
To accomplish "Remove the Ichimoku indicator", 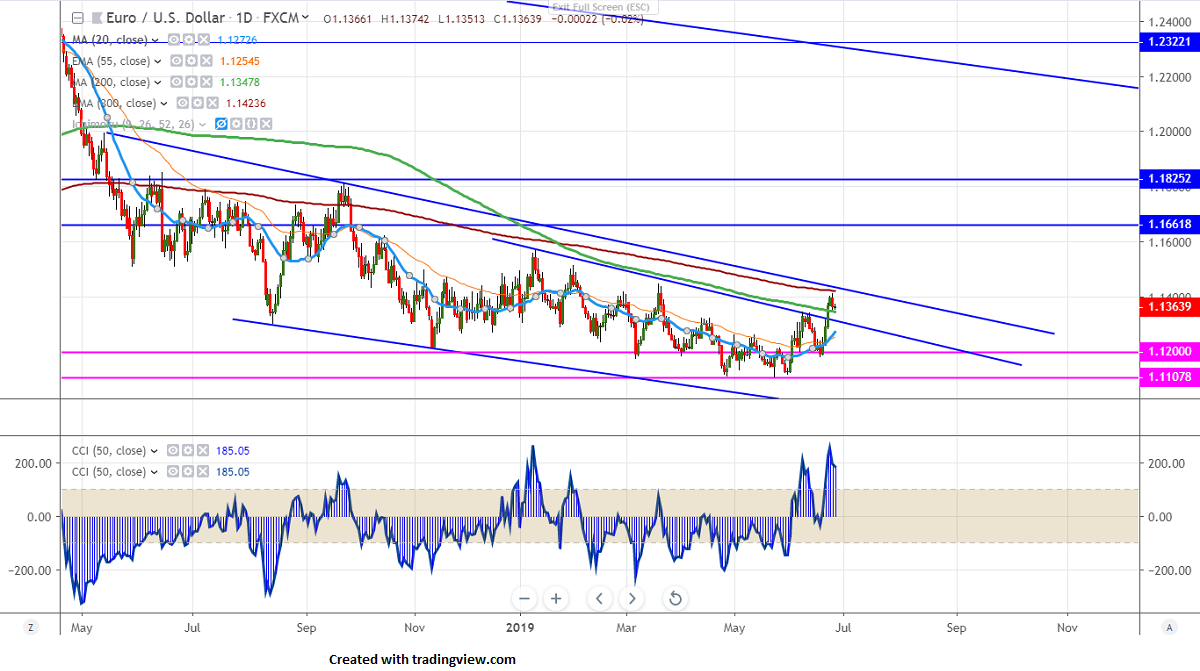I will [266, 124].
